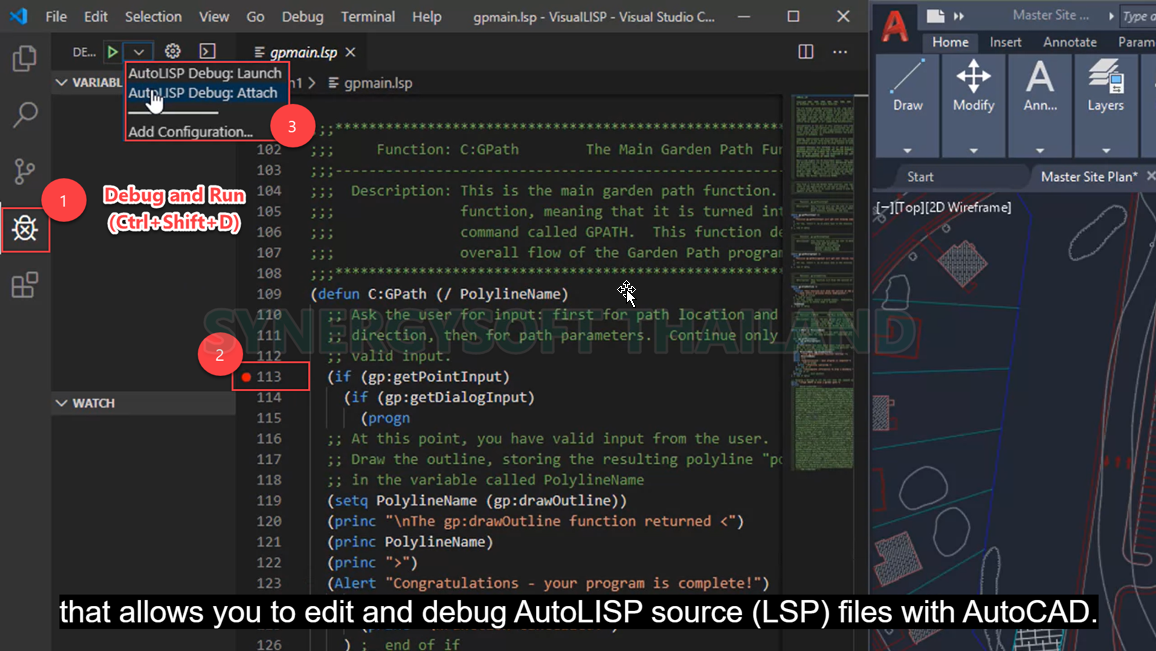Screen dimensions: 1156x651
Task: Select AutoLISP Debug: Attach configuration
Action: 206,93
